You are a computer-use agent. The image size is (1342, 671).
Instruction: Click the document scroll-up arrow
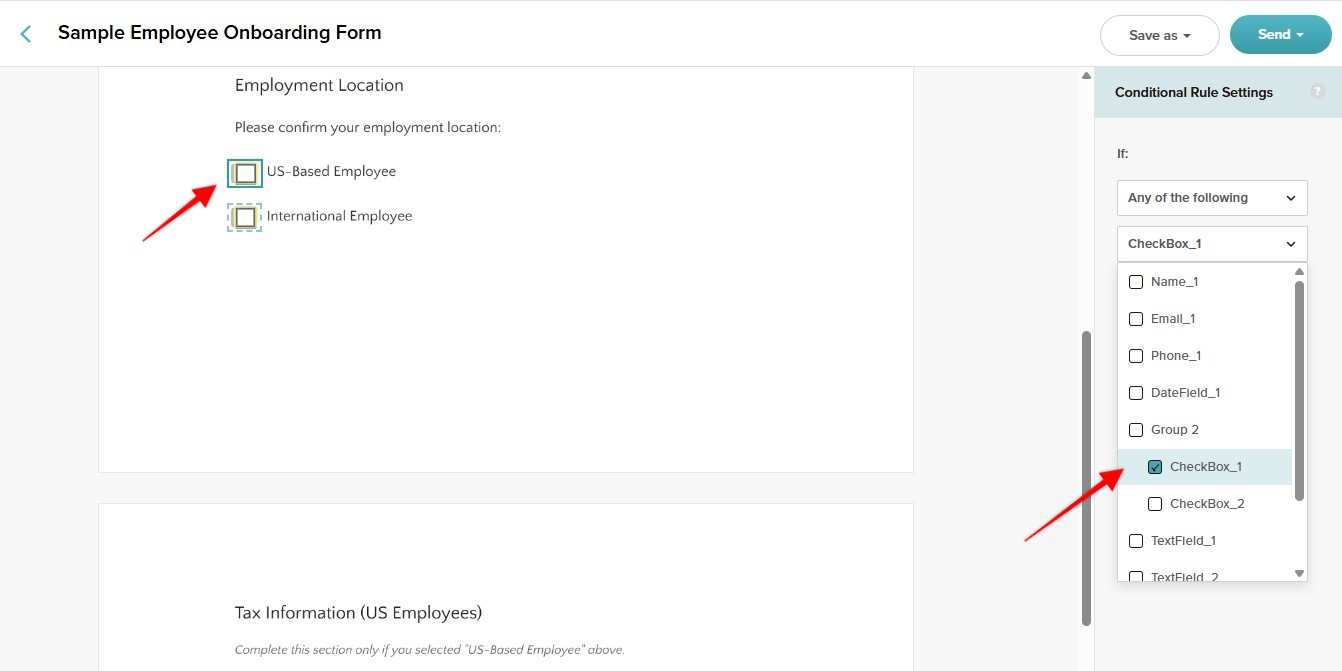pyautogui.click(x=1086, y=76)
